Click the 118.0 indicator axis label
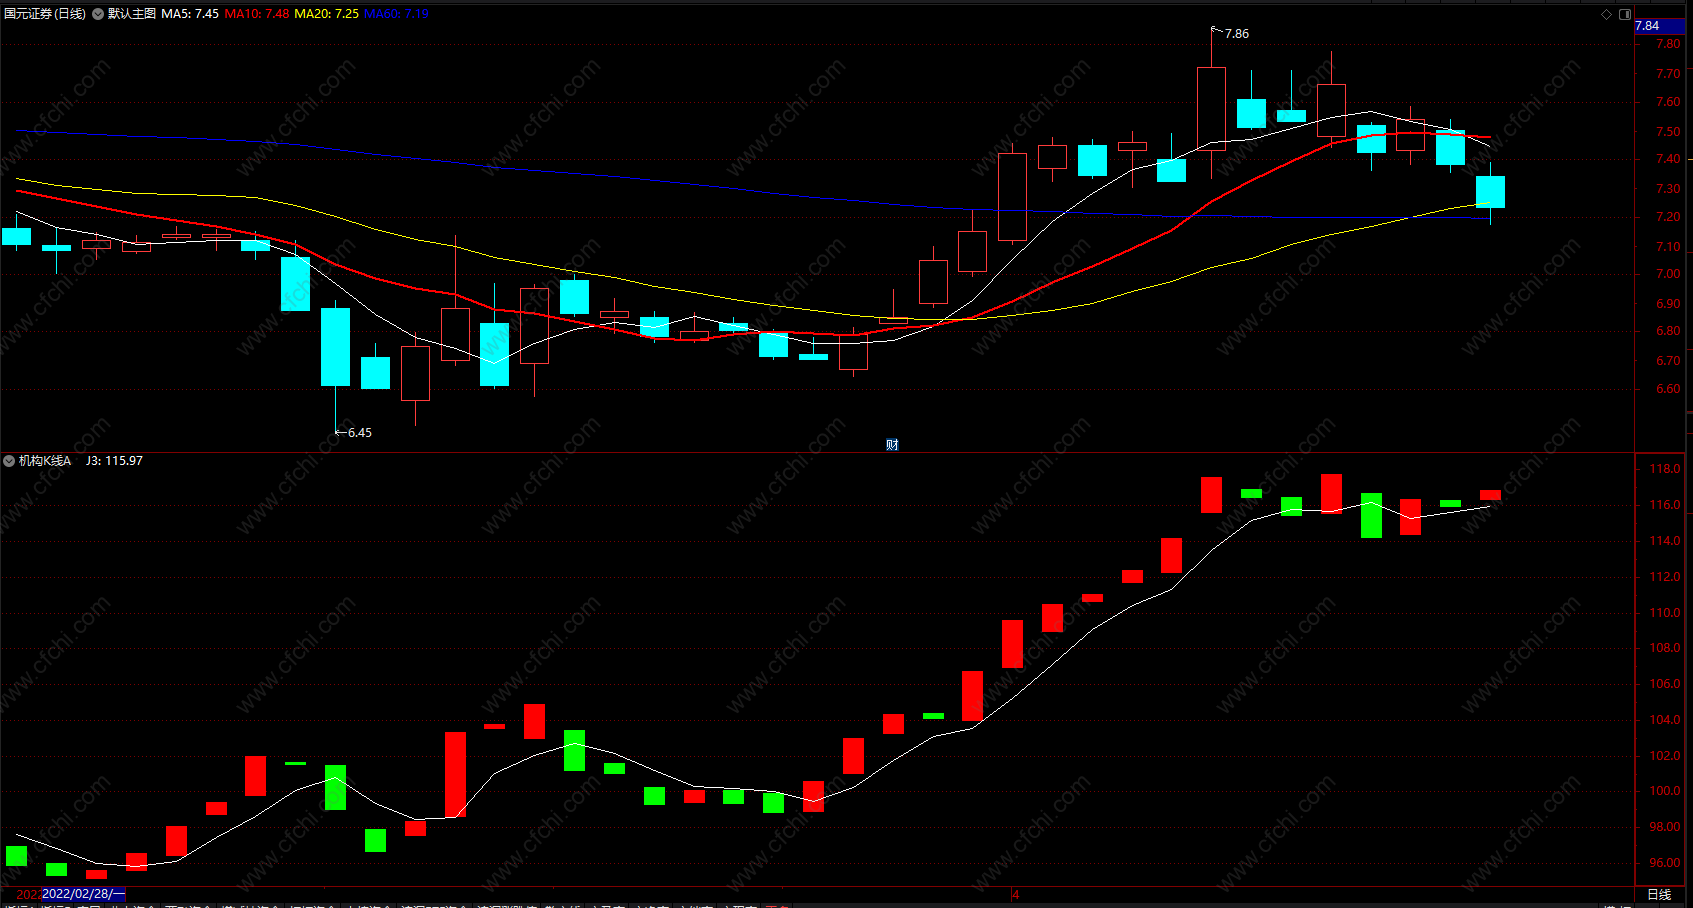Screen dimensions: 1693x908 coord(1665,469)
